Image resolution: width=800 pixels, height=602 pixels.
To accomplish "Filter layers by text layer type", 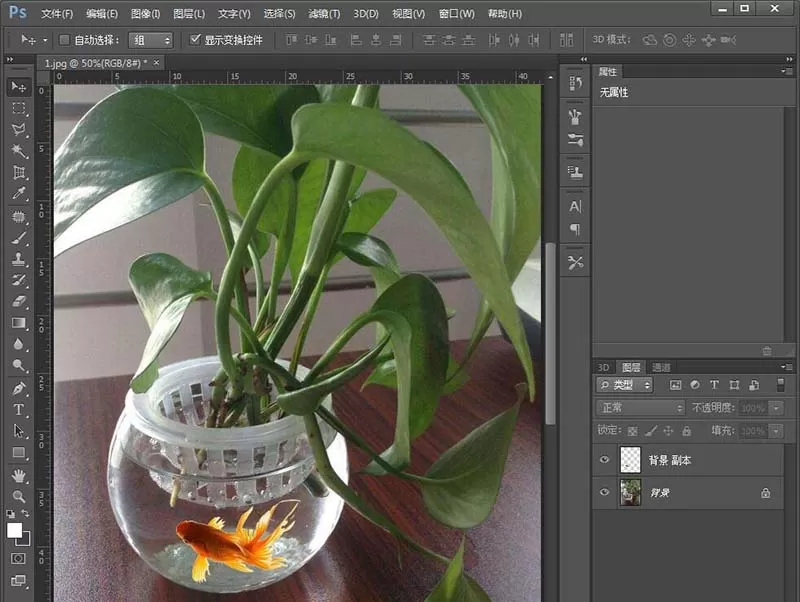I will pos(714,385).
